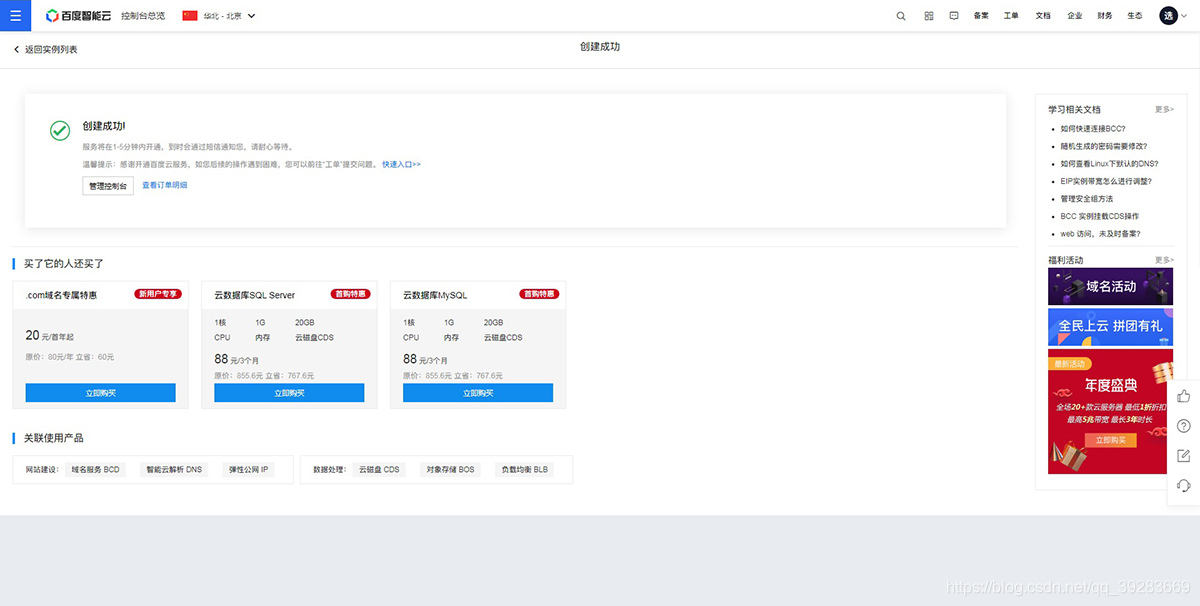Click the thumbs-up feedback icon
This screenshot has width=1200, height=606.
(1184, 396)
